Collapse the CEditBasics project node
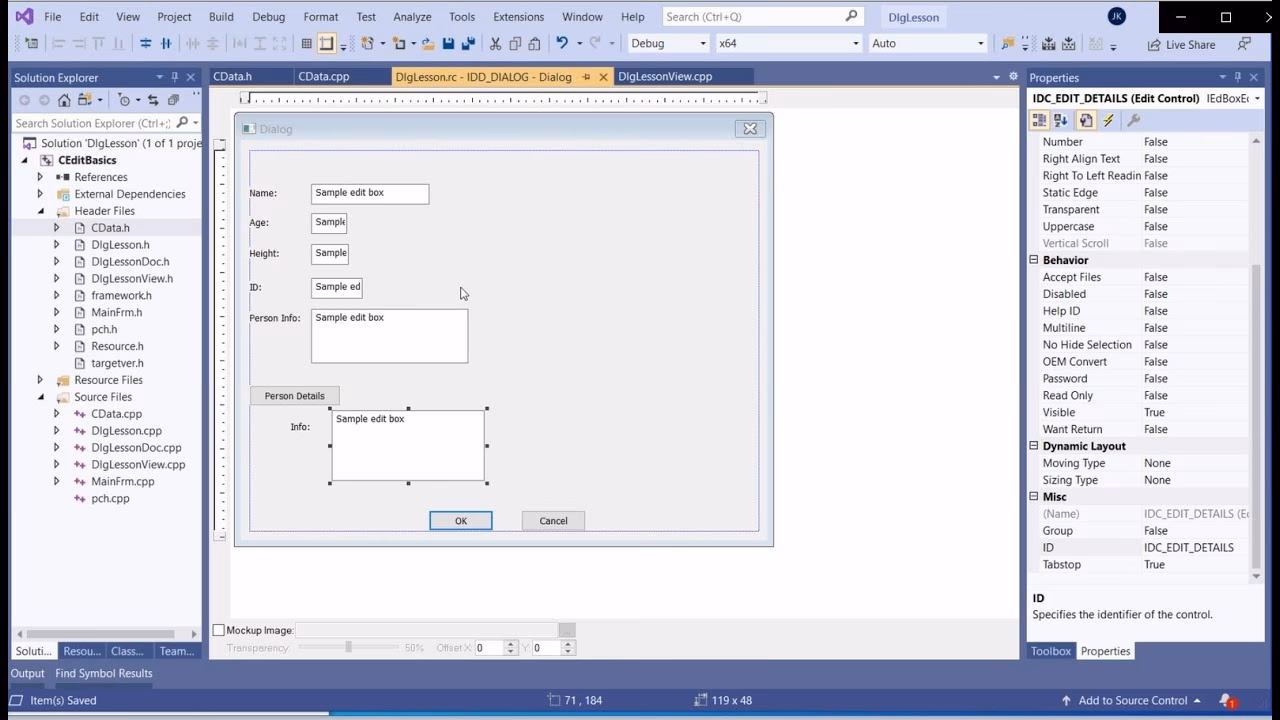This screenshot has width=1280, height=720. click(x=25, y=160)
